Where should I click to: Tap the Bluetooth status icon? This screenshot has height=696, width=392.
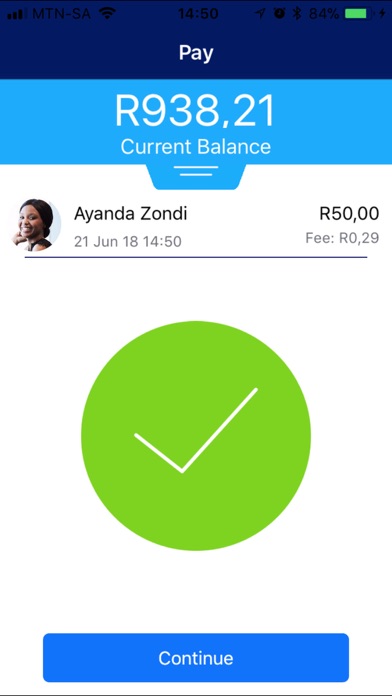pyautogui.click(x=297, y=14)
